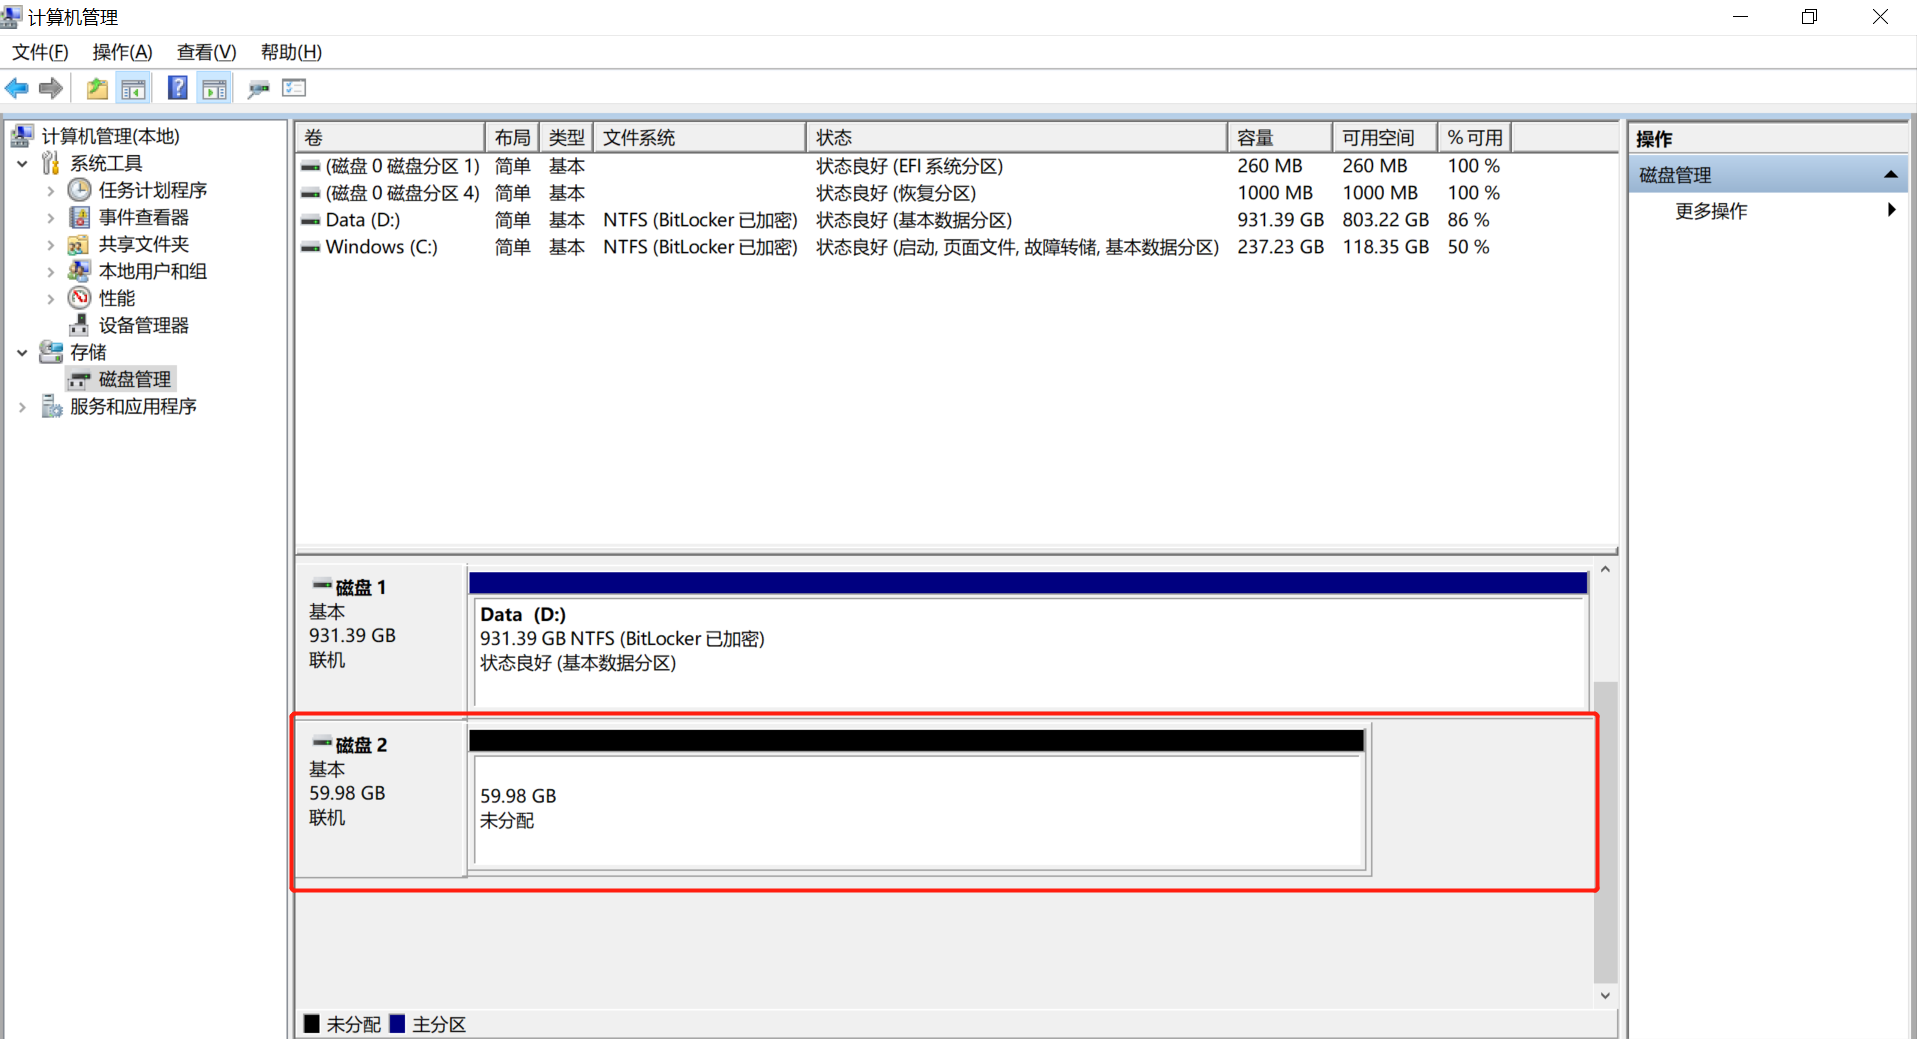Click the Disk 1 drive icon

[x=322, y=585]
